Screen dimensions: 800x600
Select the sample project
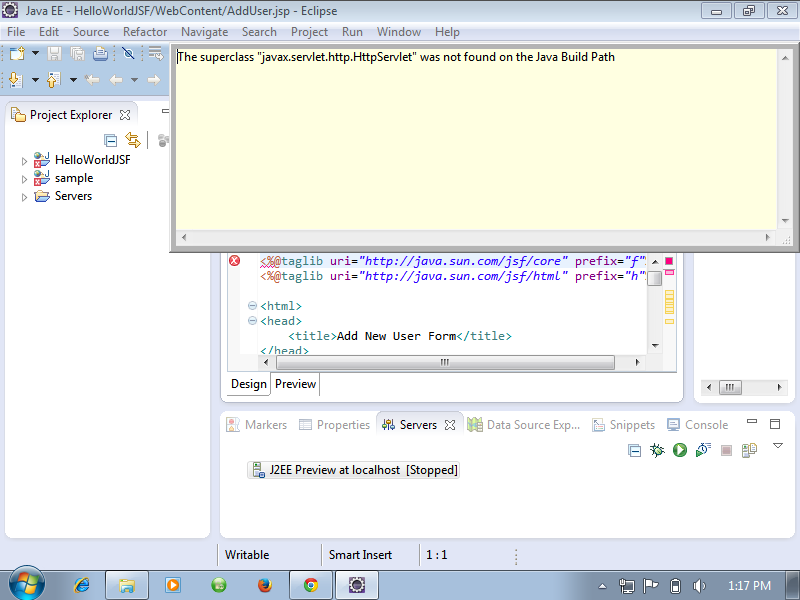click(x=74, y=178)
